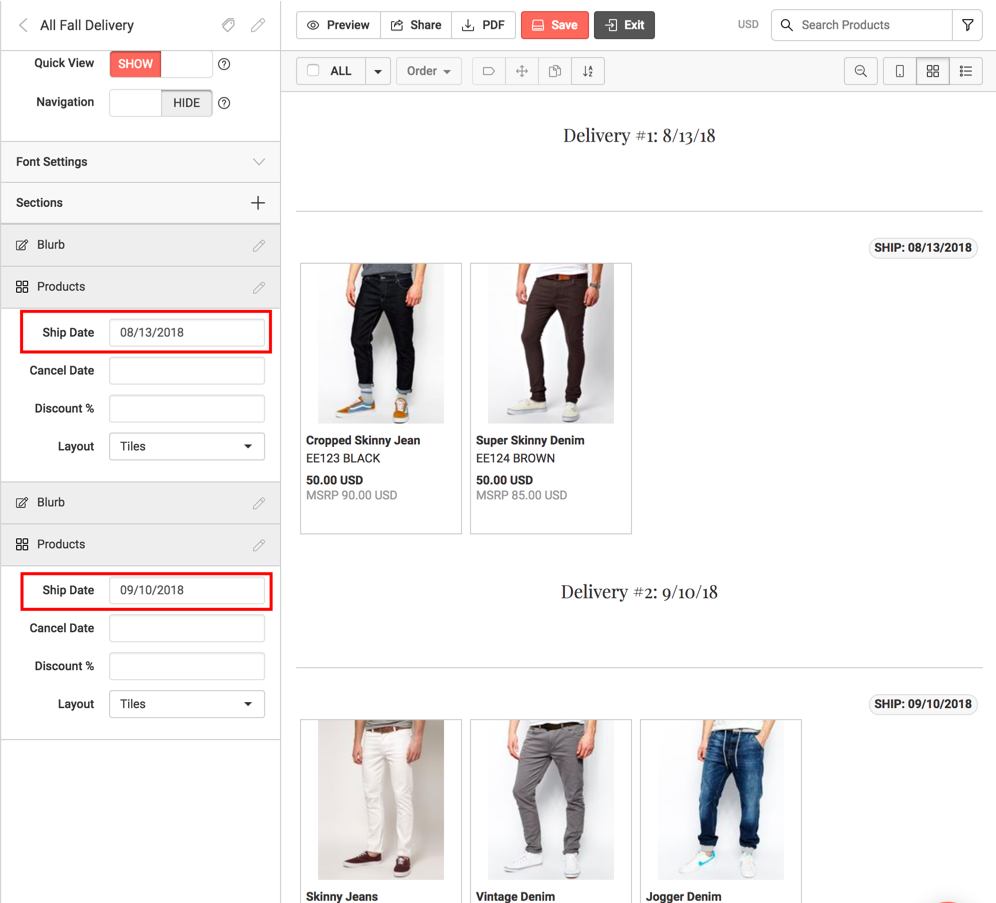
Task: Click the Ship Date field 09/10/2018
Action: pyautogui.click(x=187, y=591)
